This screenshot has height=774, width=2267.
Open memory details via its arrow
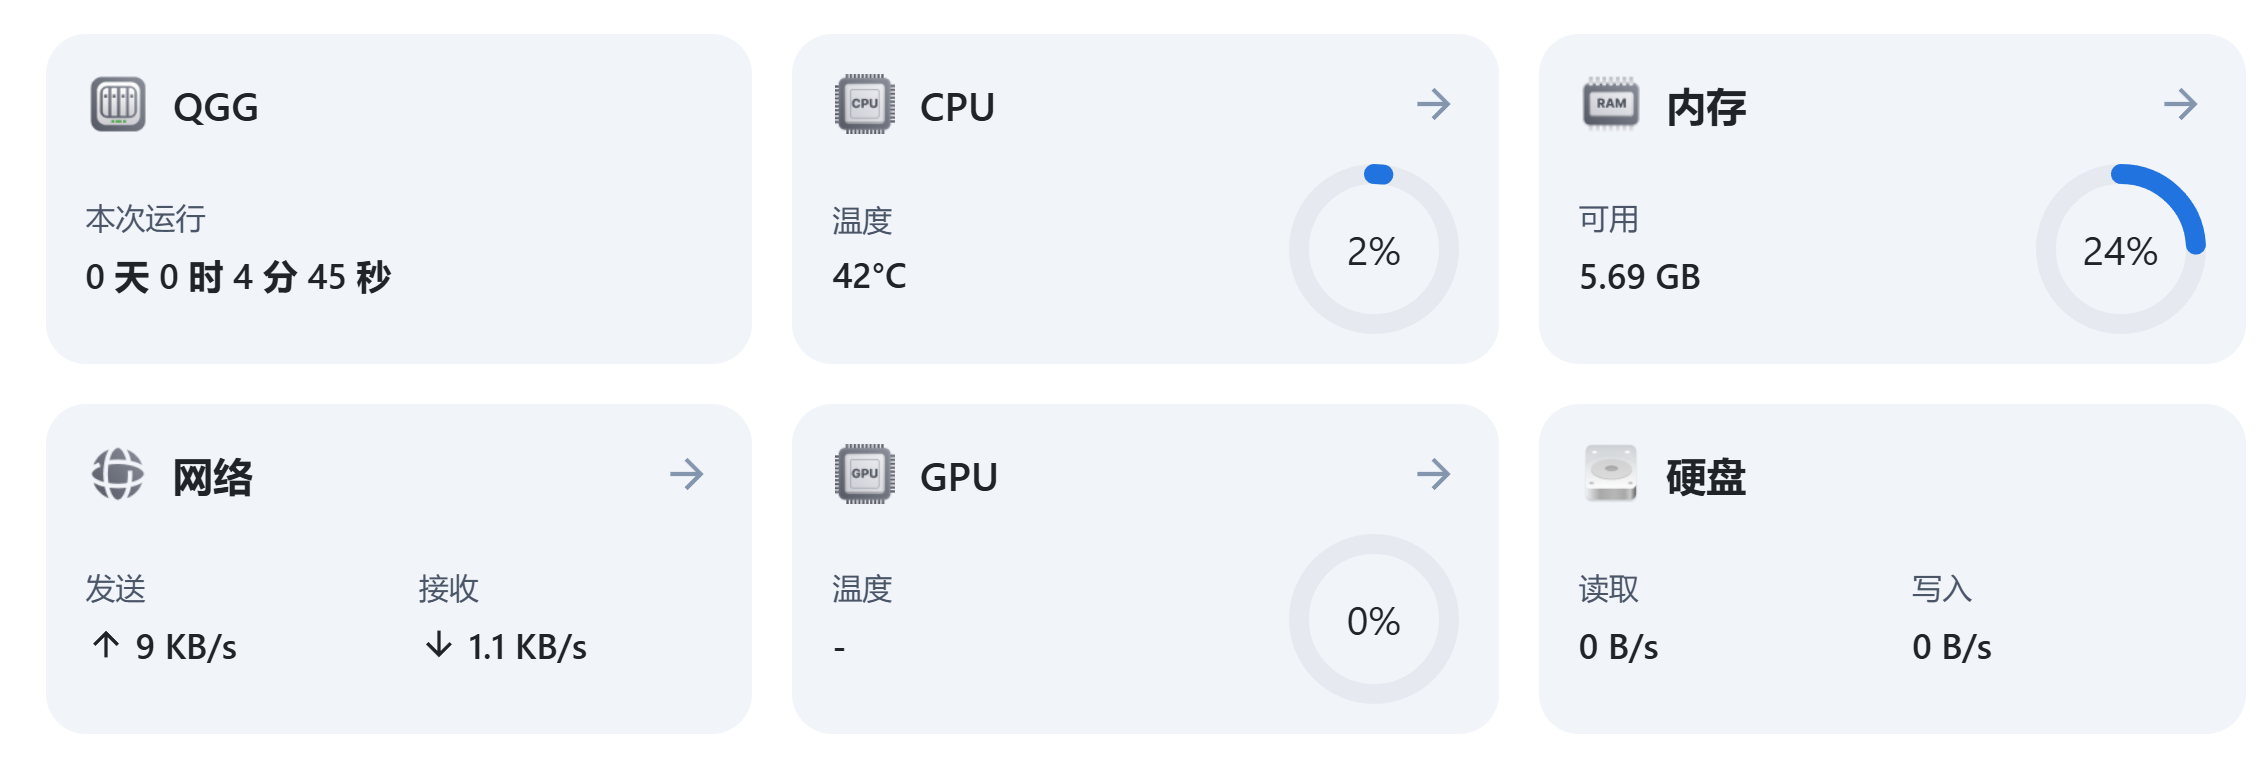[x=2181, y=104]
